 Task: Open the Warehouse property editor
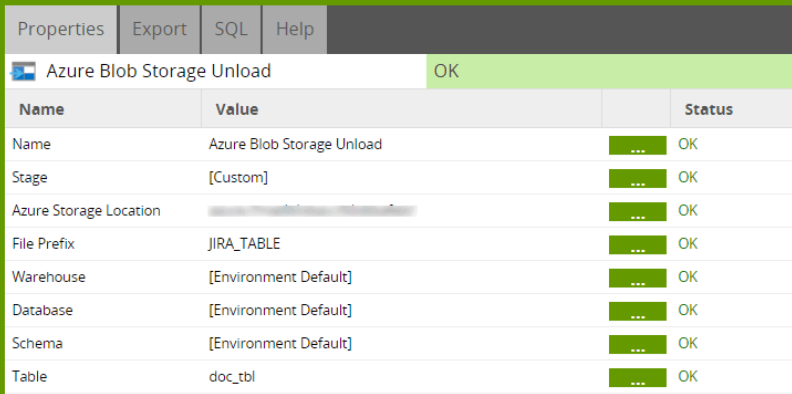[x=637, y=278]
